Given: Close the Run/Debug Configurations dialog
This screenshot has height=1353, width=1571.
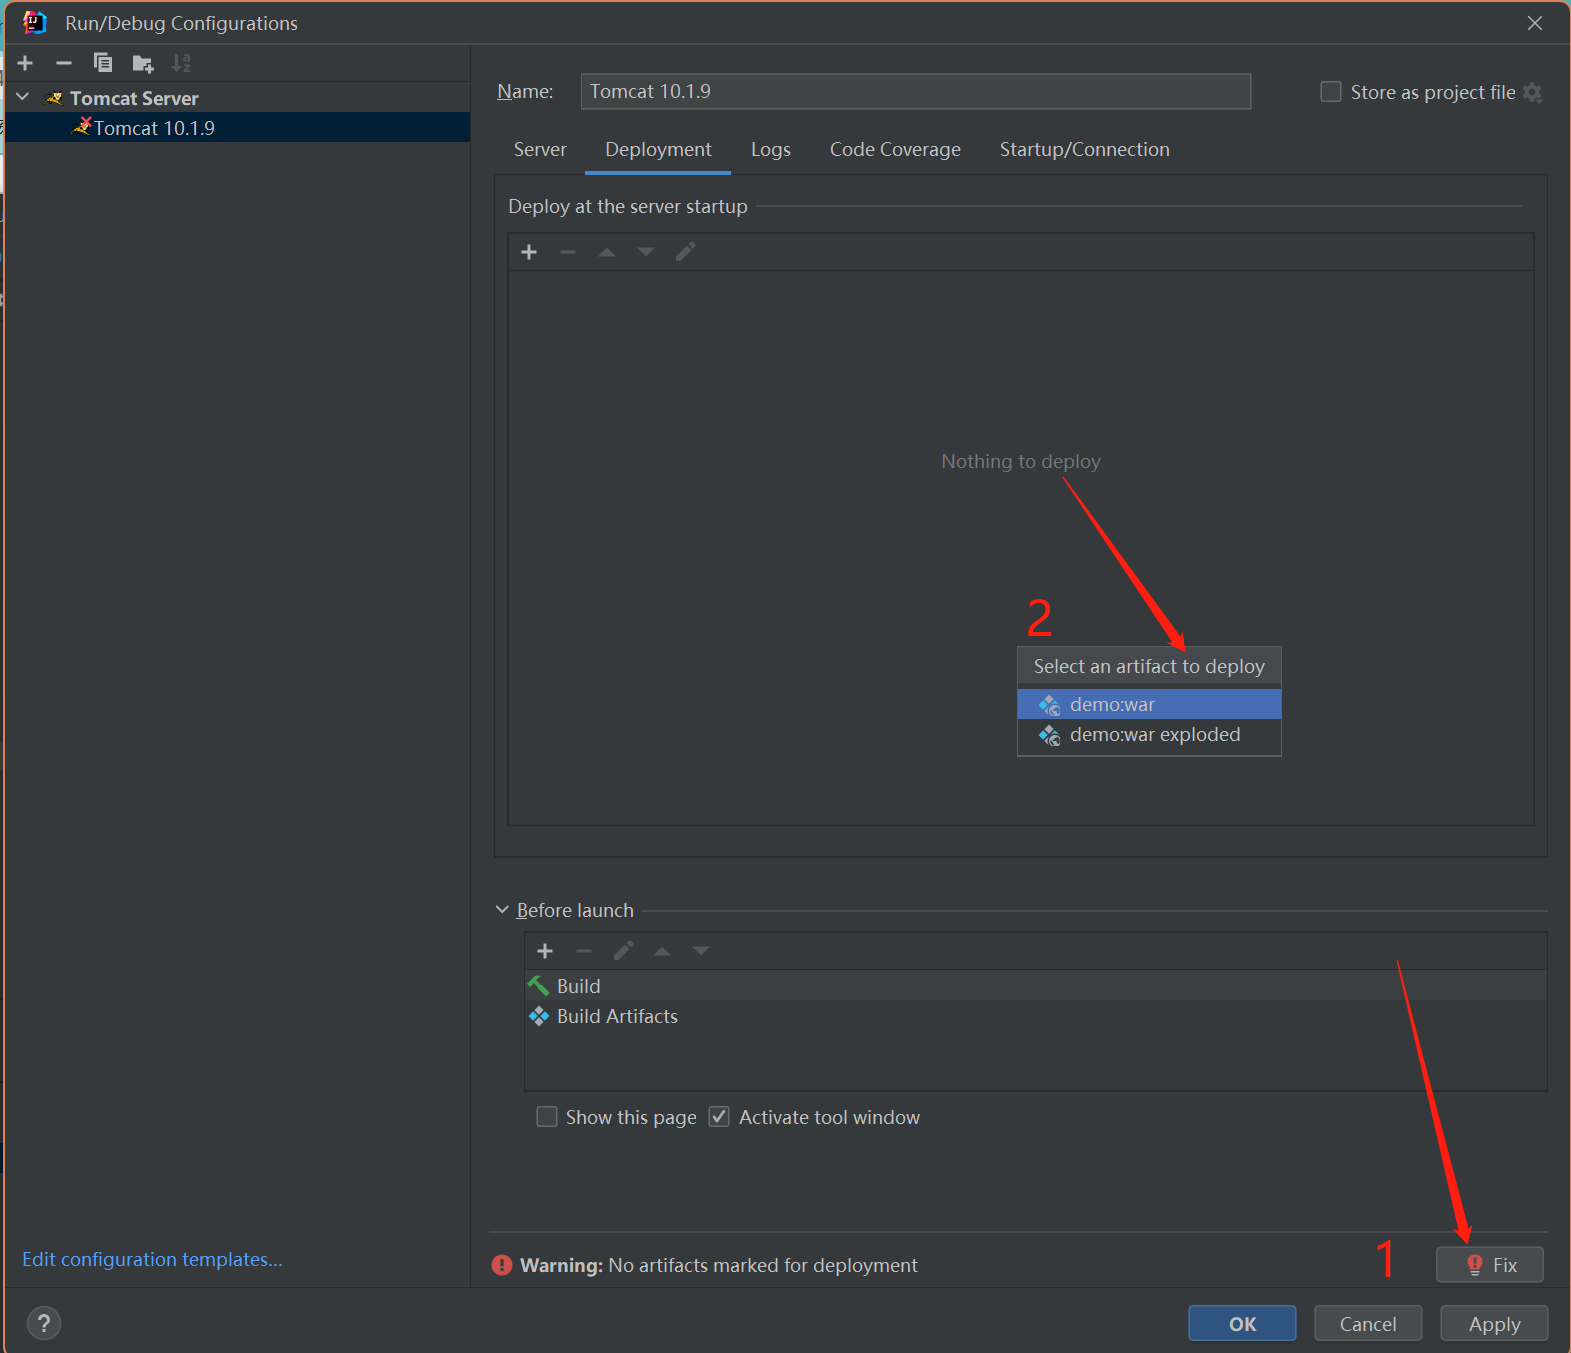Looking at the screenshot, I should 1535,23.
